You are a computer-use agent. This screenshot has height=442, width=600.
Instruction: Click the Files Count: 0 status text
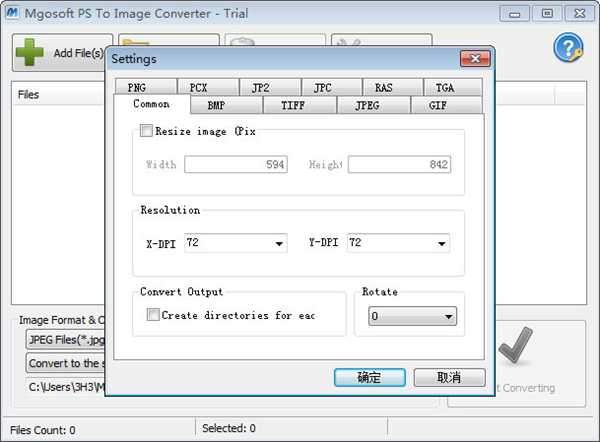[42, 430]
